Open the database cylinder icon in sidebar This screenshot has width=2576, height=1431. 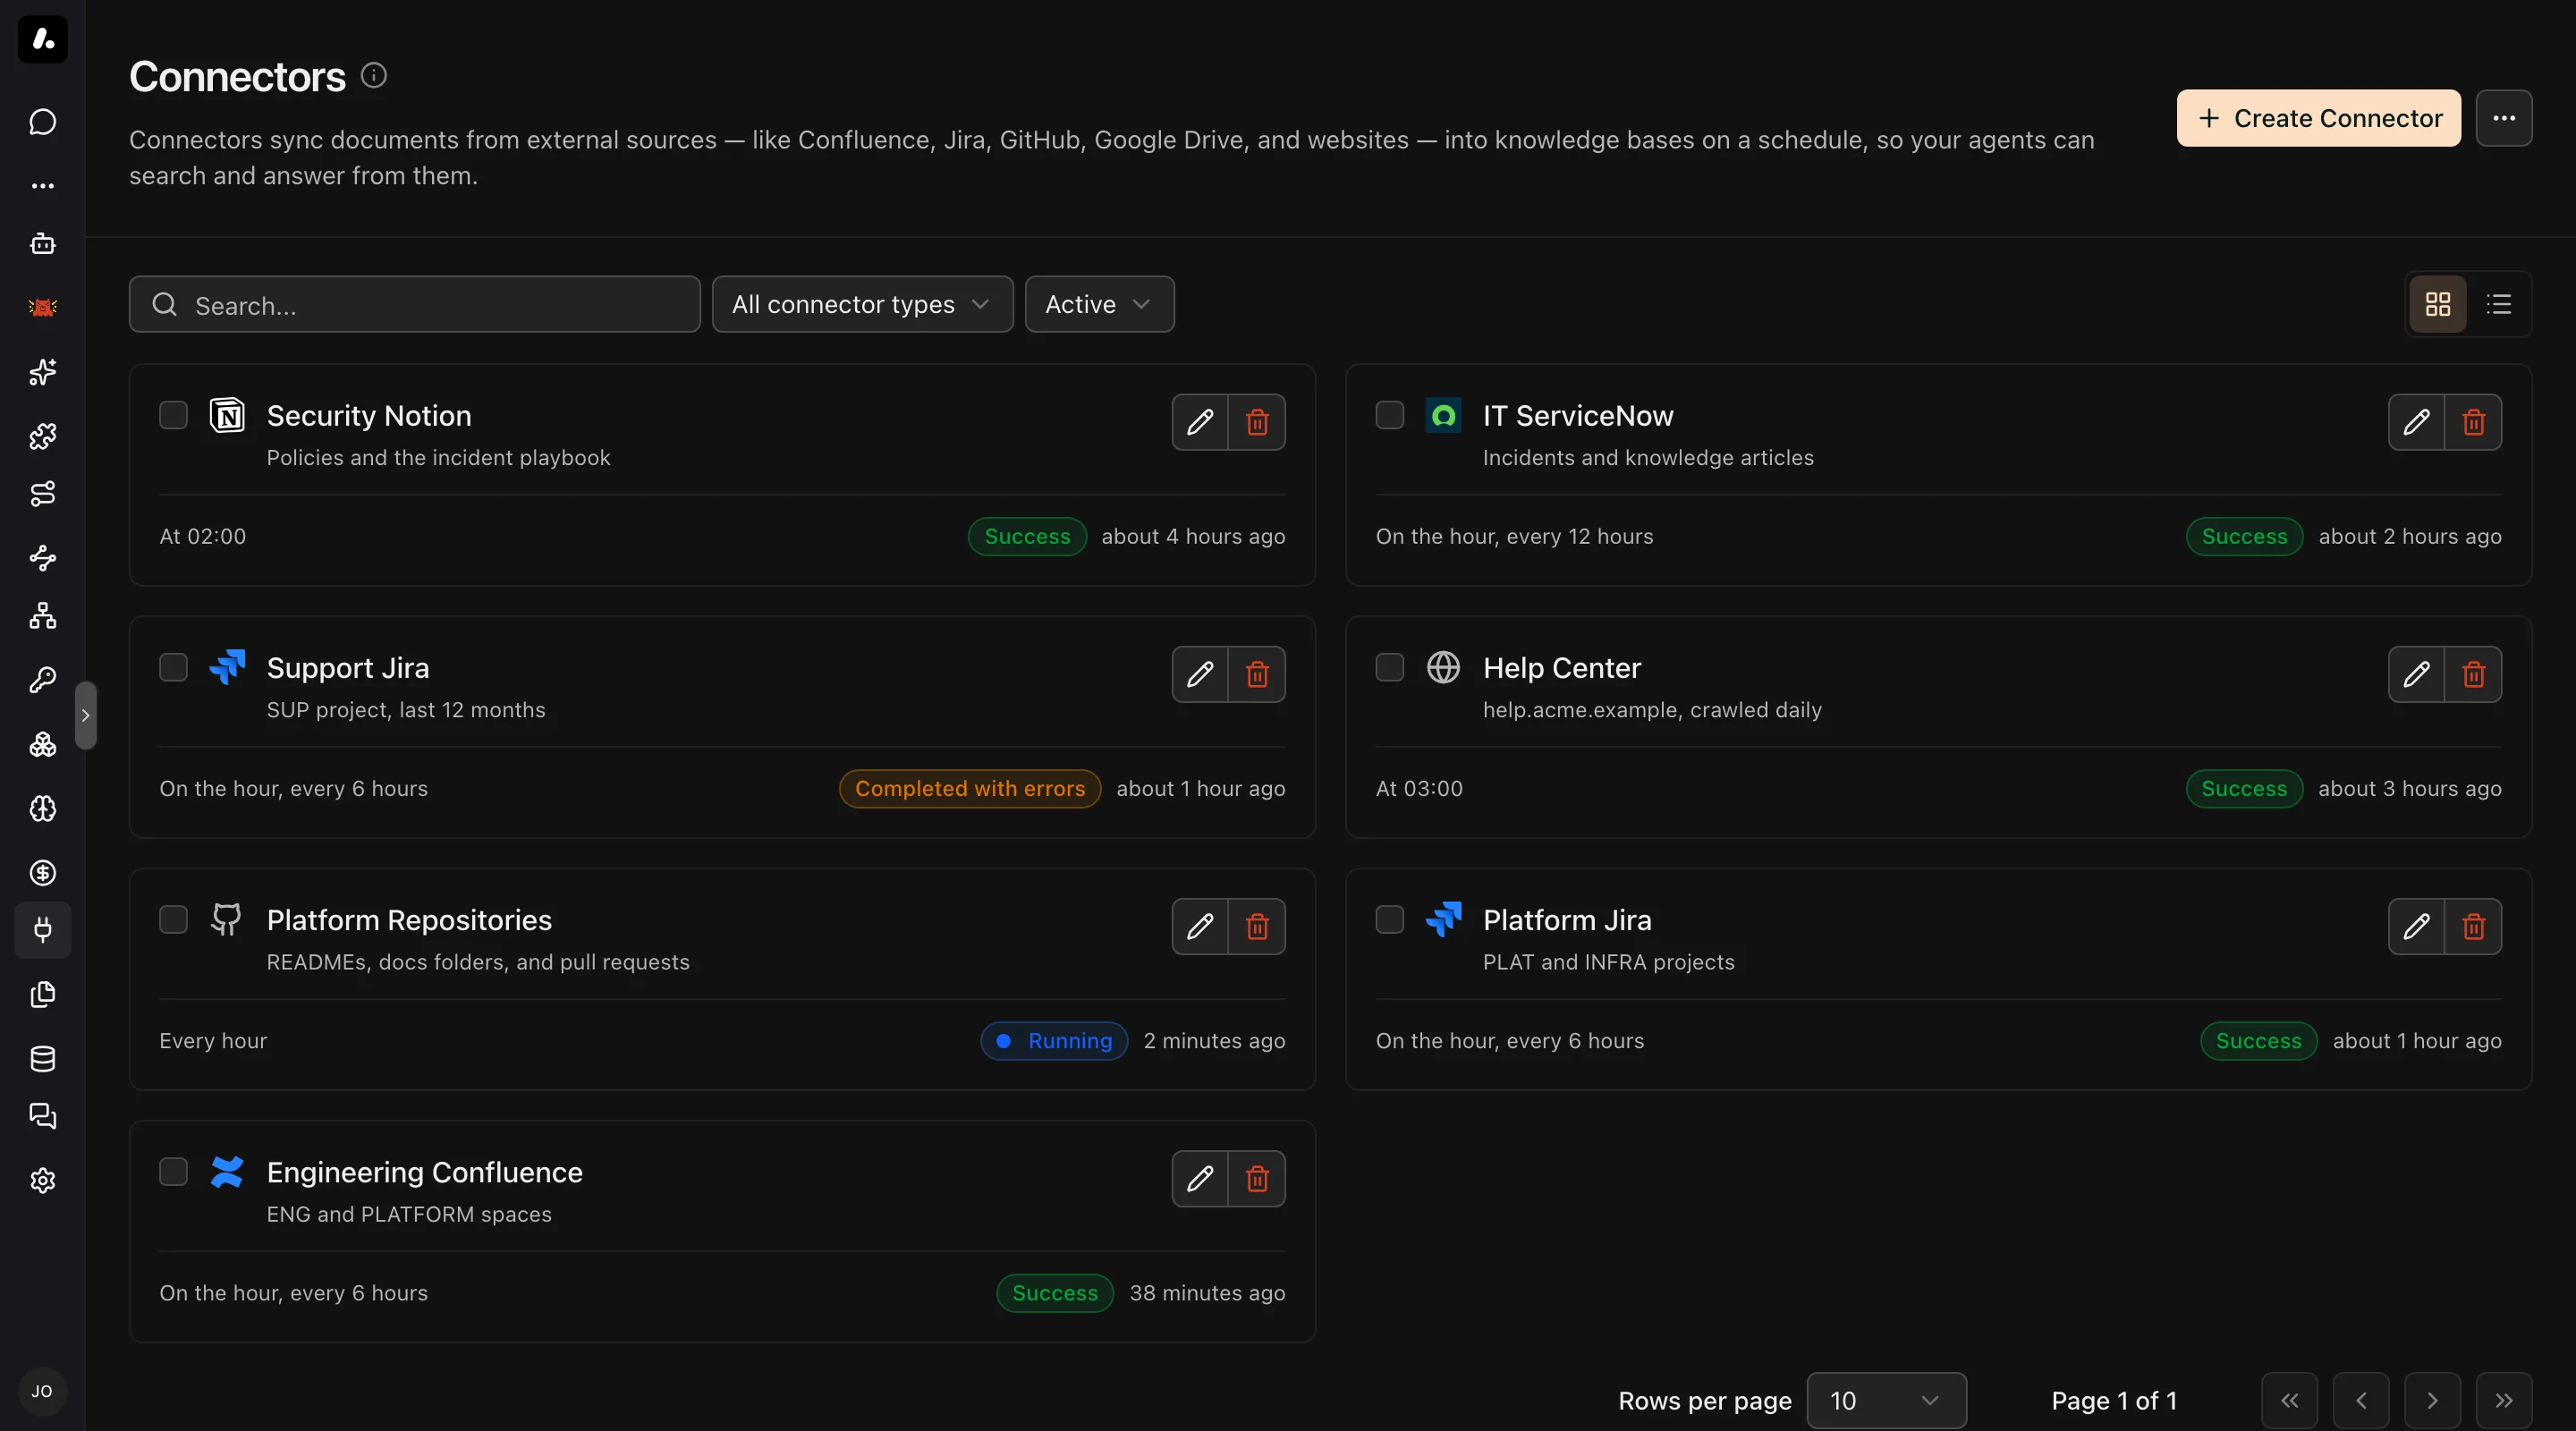42,1058
